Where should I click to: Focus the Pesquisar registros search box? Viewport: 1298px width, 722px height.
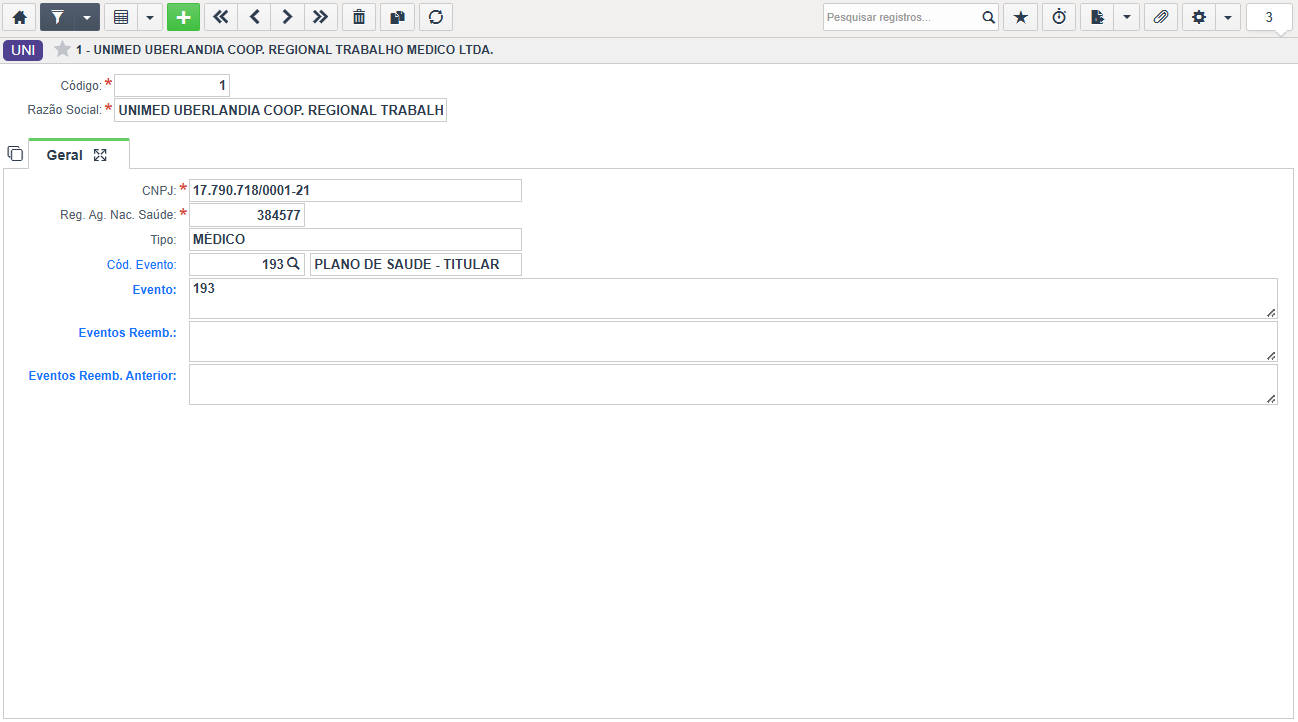[900, 17]
